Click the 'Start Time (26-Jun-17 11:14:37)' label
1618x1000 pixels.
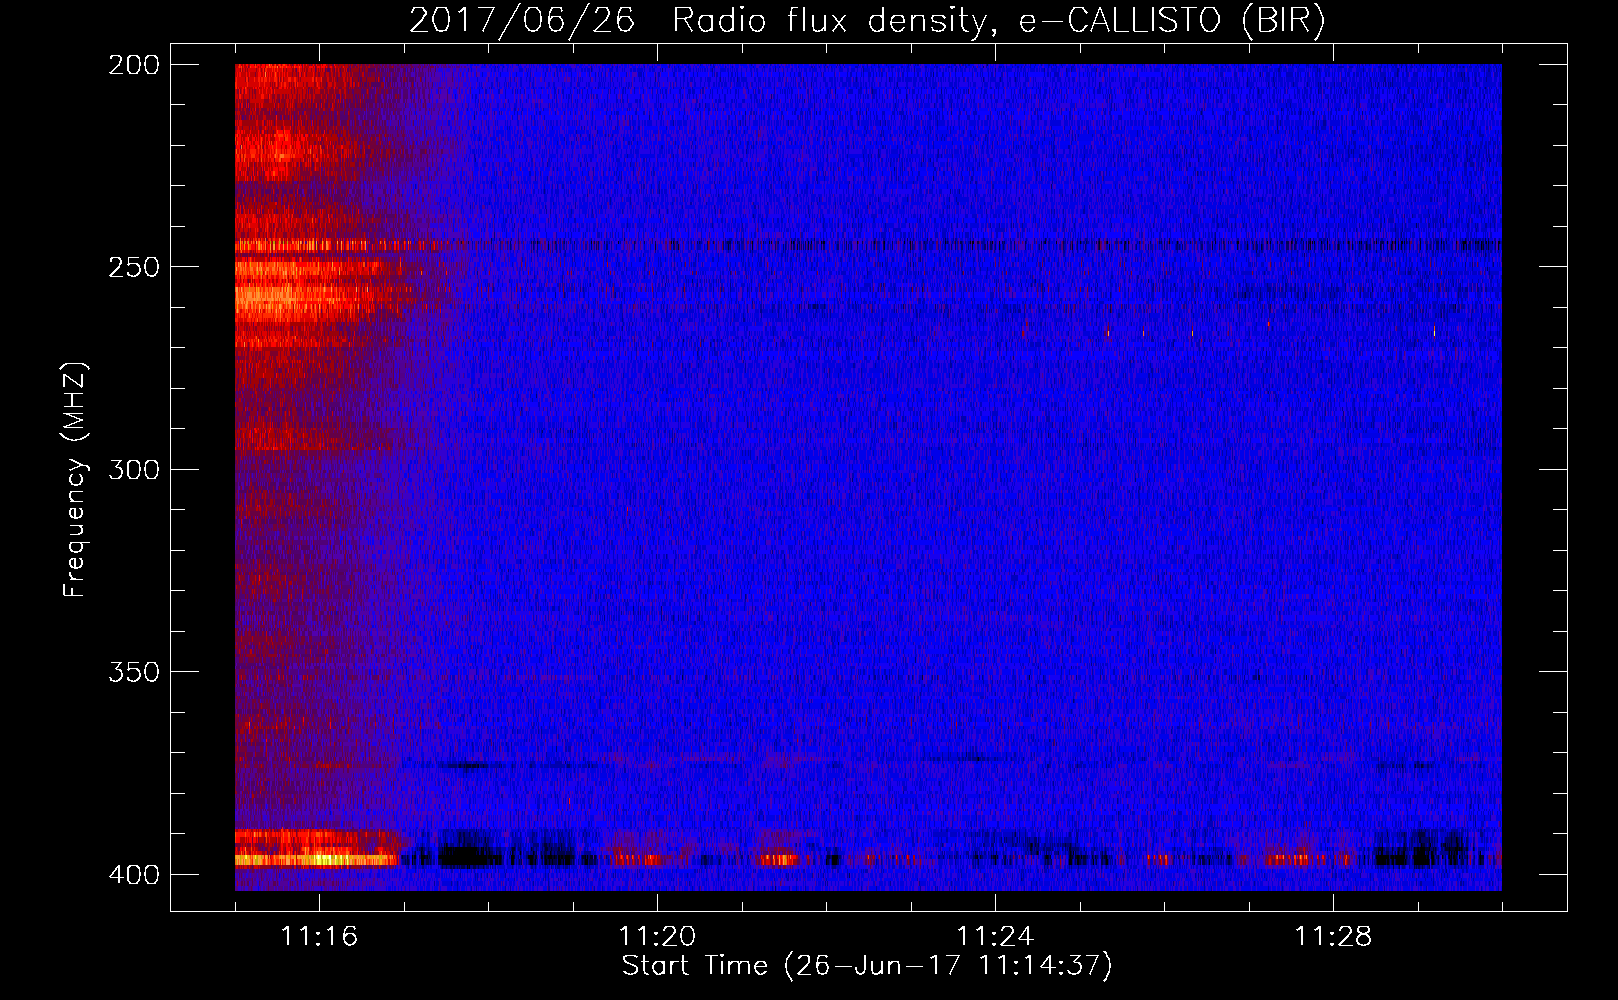[x=867, y=966]
